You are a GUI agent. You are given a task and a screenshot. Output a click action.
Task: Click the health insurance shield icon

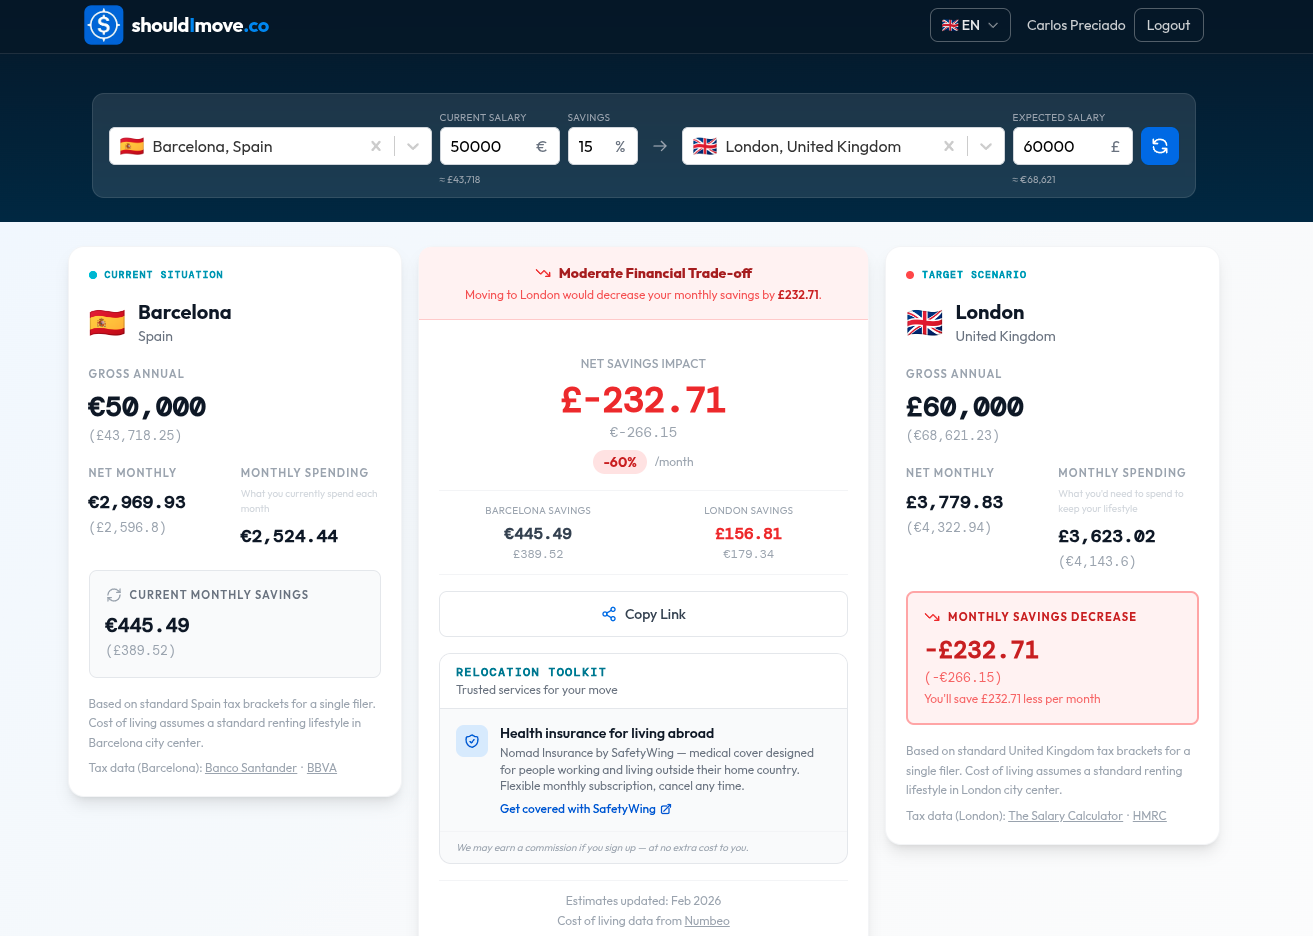pyautogui.click(x=472, y=741)
